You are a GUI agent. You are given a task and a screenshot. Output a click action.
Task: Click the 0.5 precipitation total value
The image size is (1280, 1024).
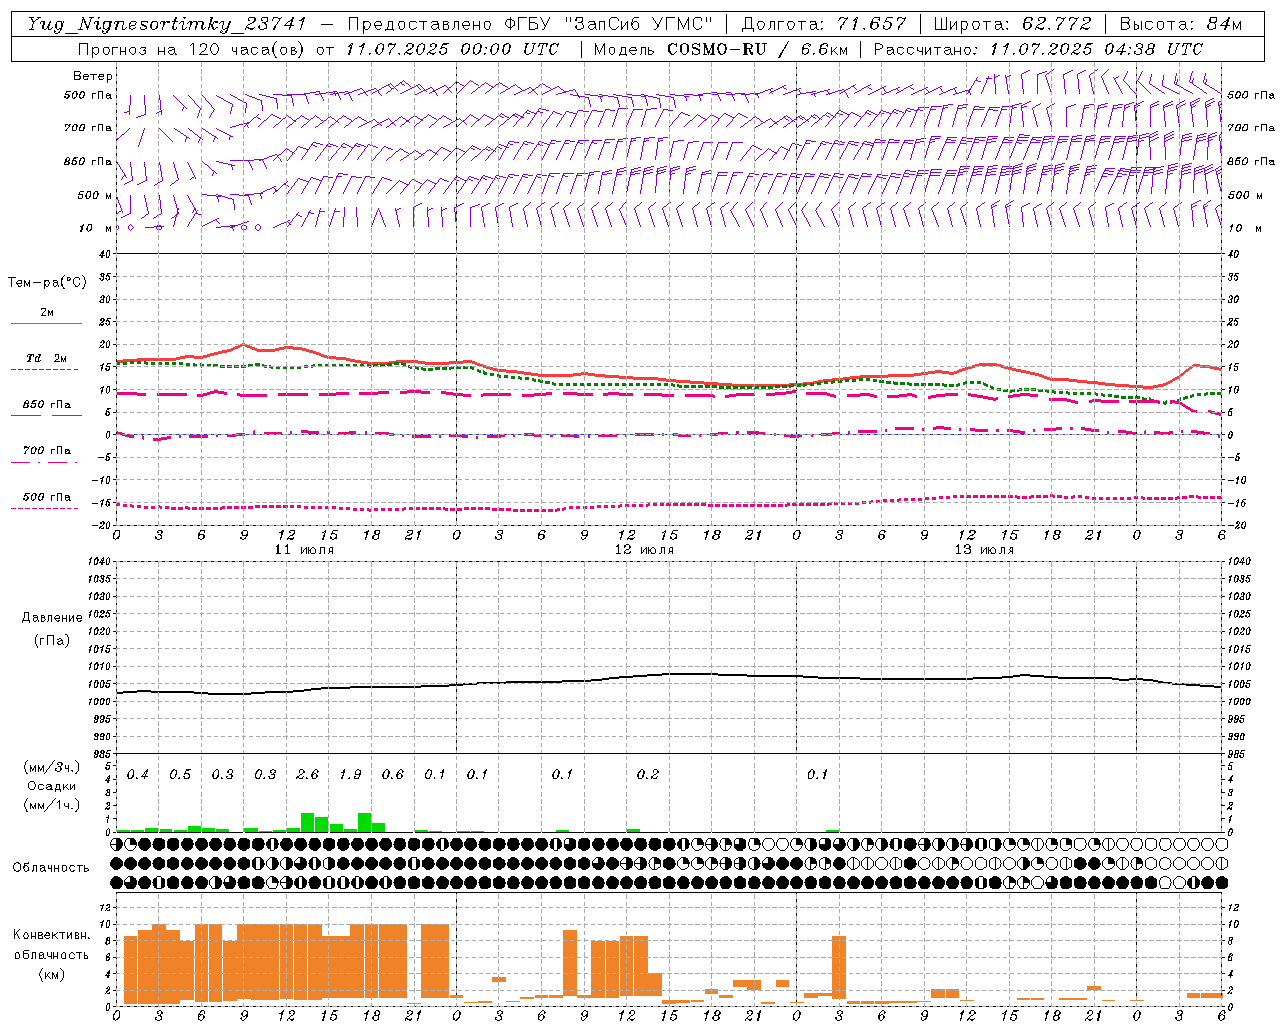click(x=180, y=775)
